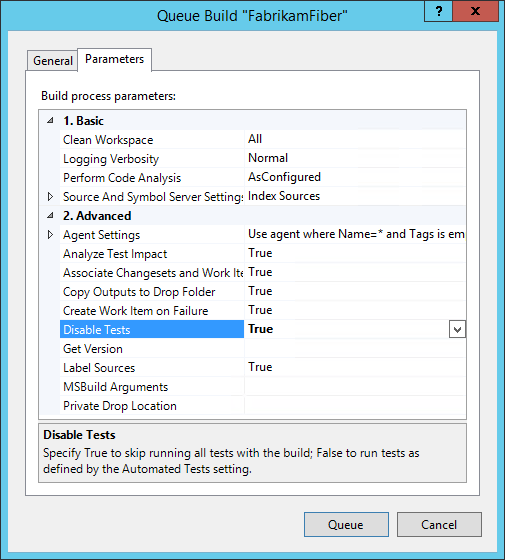Screen dimensions: 505x560
Task: Switch to the General tab
Action: pyautogui.click(x=52, y=61)
